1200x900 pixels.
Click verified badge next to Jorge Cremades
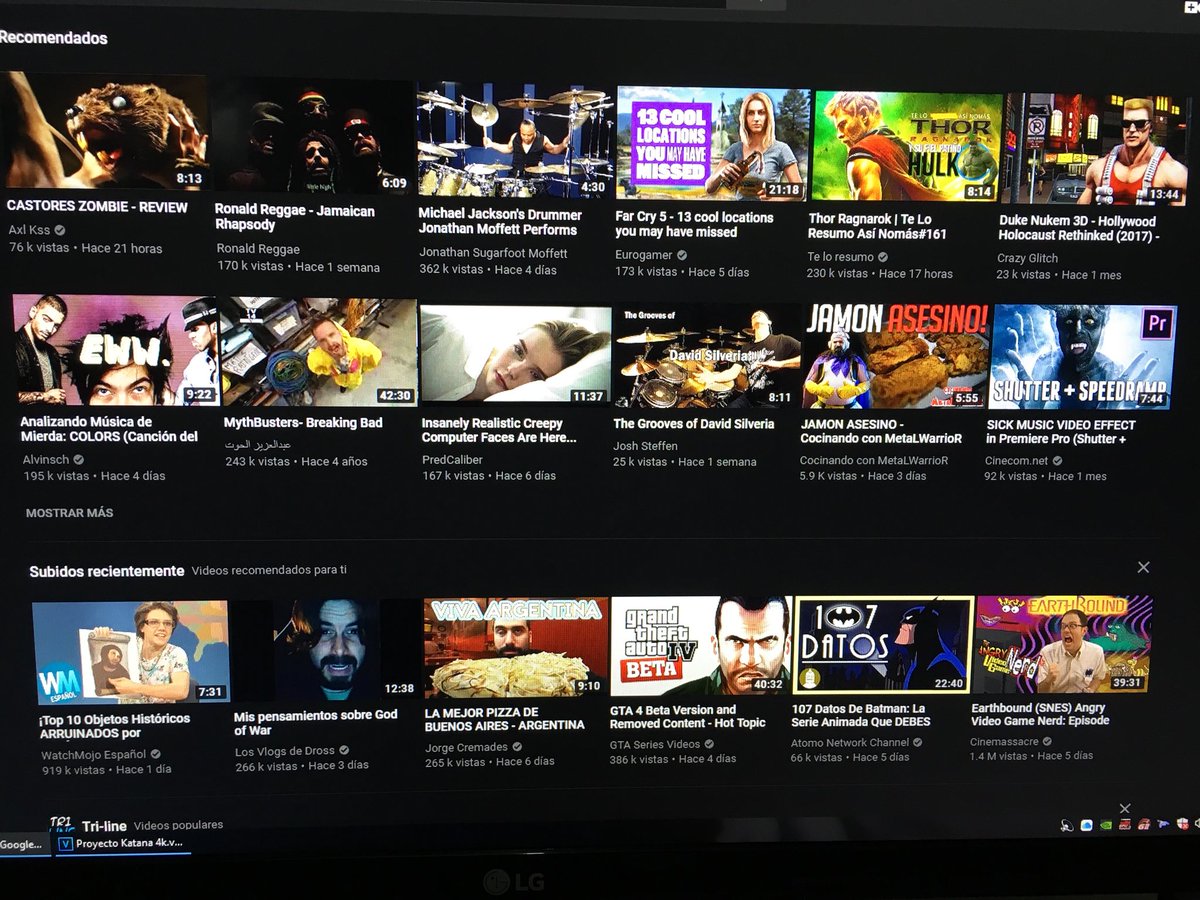tap(517, 746)
